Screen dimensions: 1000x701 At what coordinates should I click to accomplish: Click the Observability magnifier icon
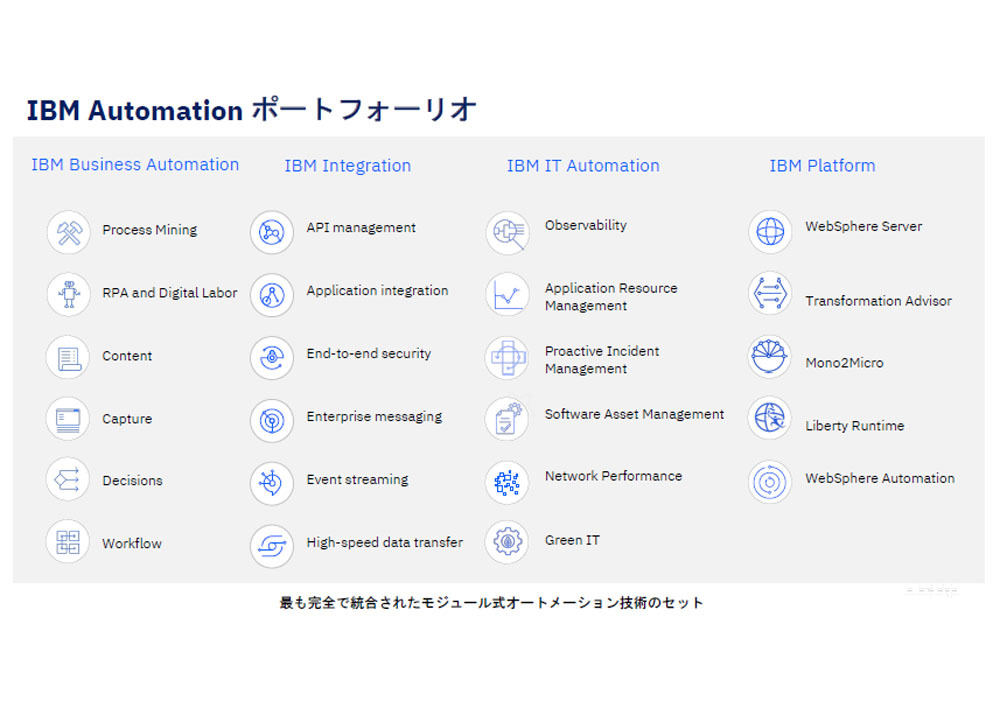pos(508,233)
